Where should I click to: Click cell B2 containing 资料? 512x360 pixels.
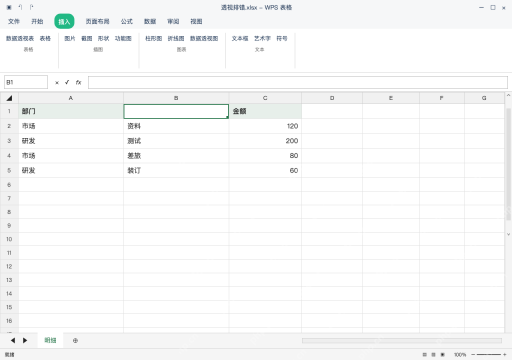click(176, 126)
